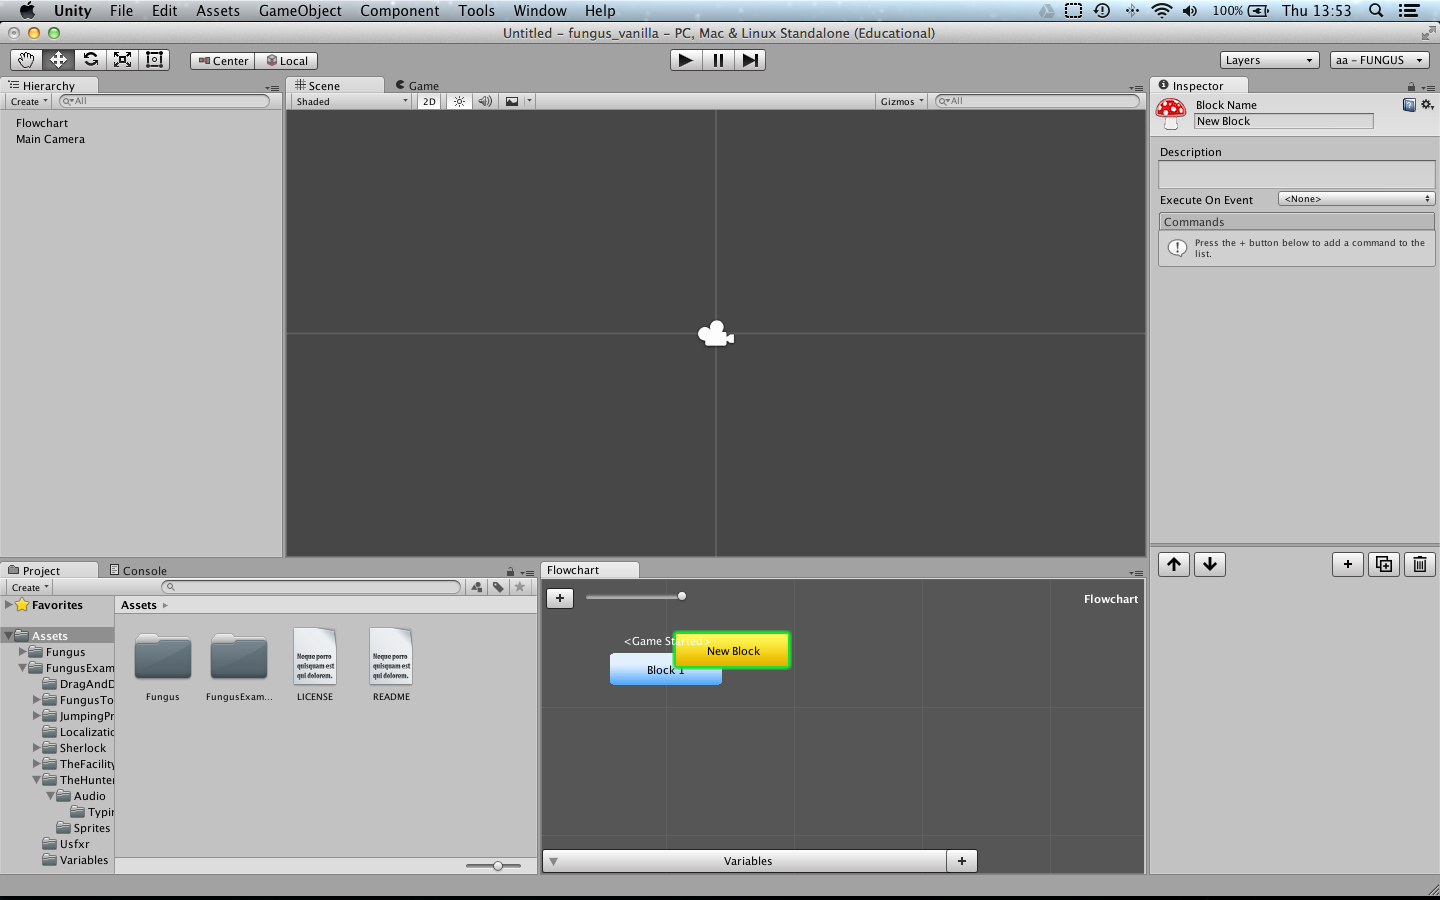The image size is (1440, 900).
Task: Toggle pivot Center mode
Action: tap(223, 61)
